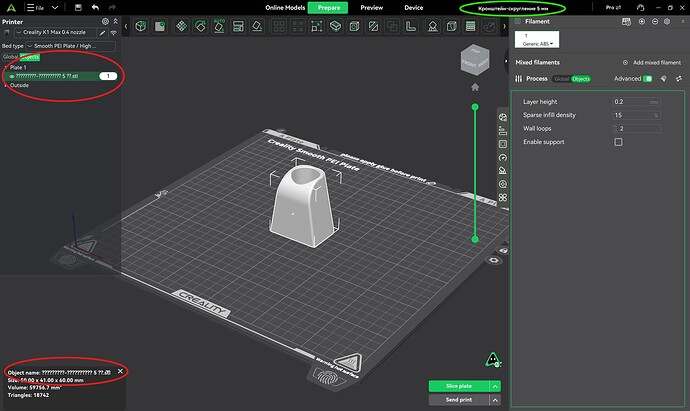The width and height of the screenshot is (690, 411).
Task: Click the Slice plate button
Action: tap(459, 386)
